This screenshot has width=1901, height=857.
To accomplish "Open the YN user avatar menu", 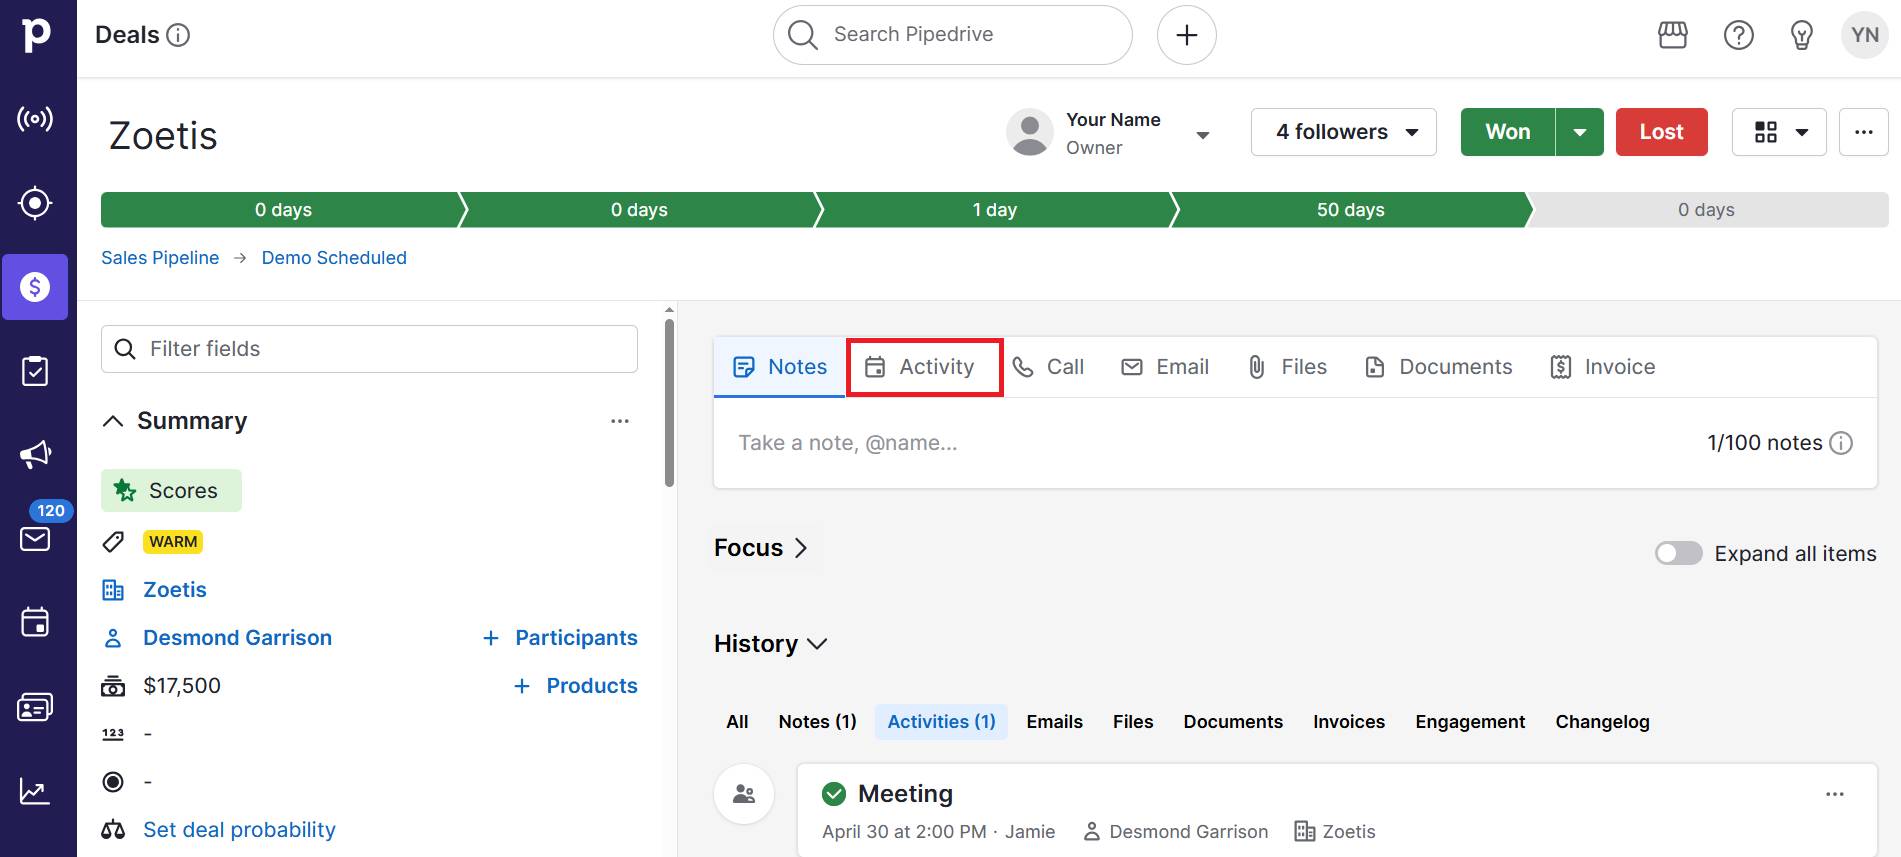I will (x=1865, y=35).
